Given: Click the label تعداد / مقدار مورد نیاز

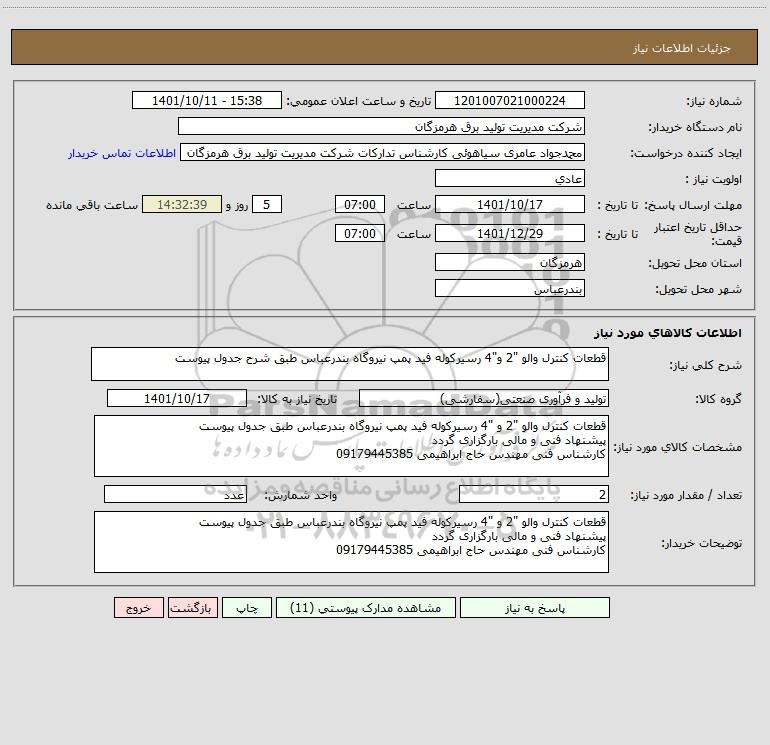Looking at the screenshot, I should (x=686, y=495).
